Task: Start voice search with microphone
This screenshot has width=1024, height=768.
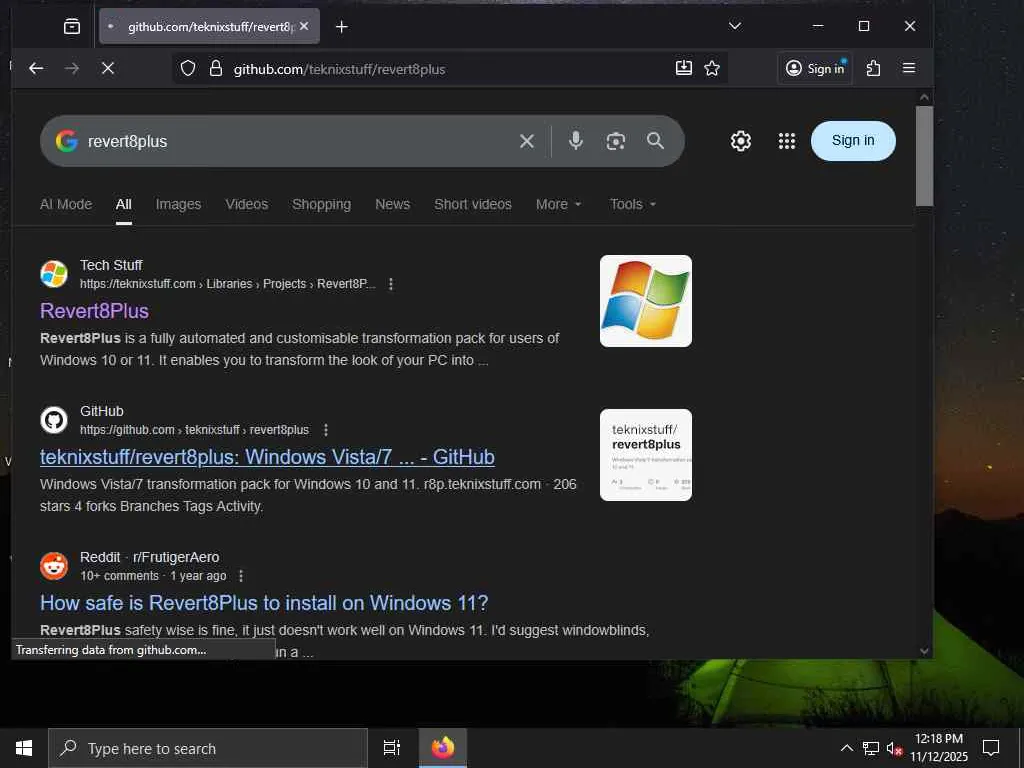Action: pyautogui.click(x=575, y=141)
